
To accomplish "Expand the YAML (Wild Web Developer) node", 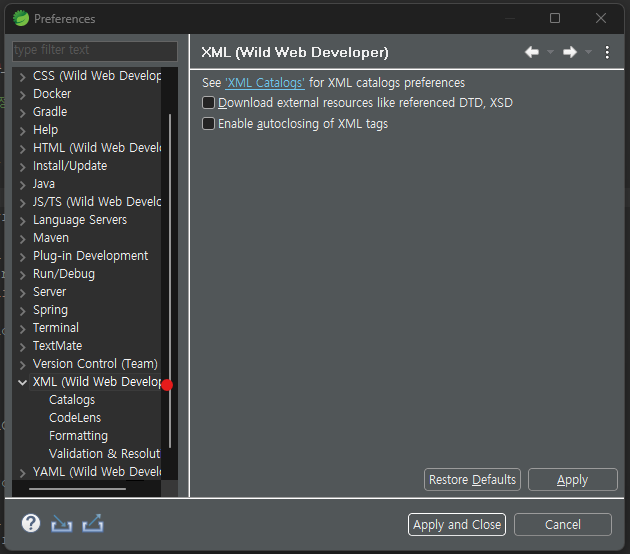I will 23,472.
